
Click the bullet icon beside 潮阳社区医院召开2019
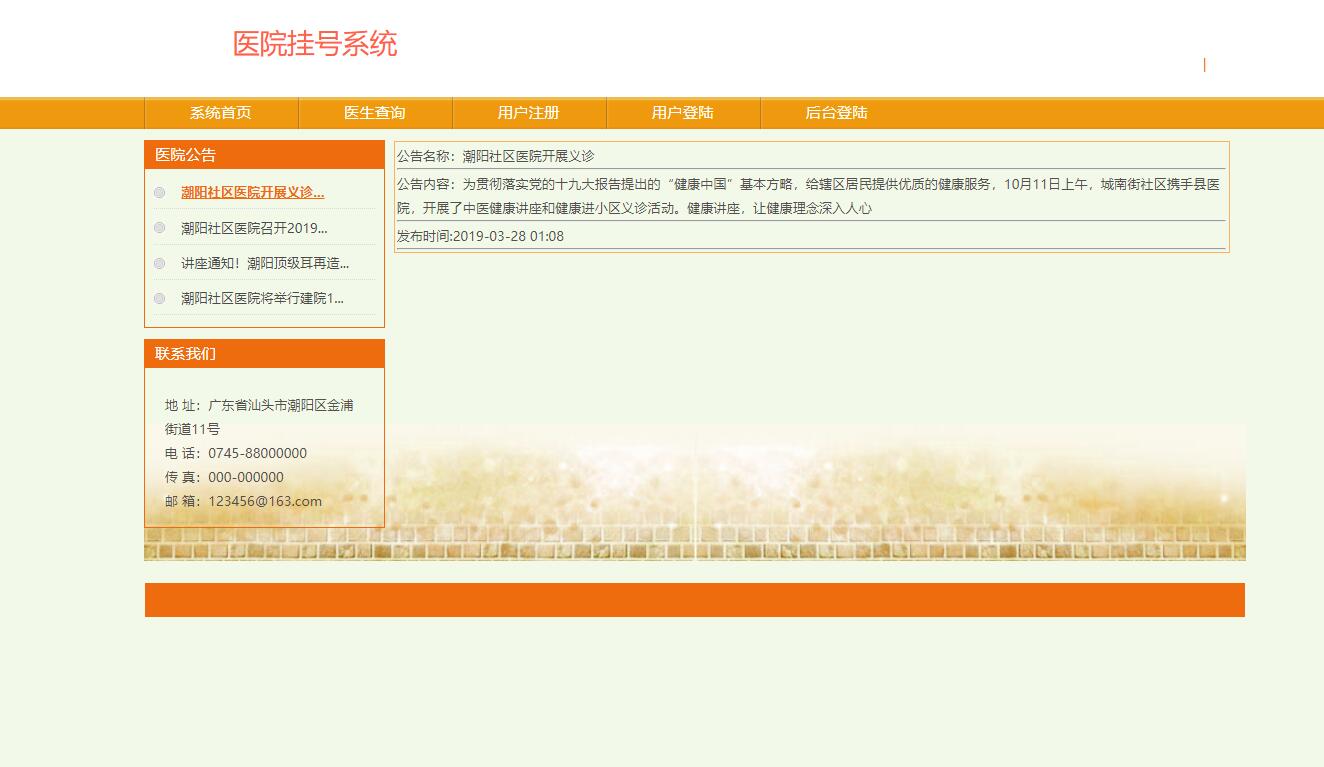(160, 227)
